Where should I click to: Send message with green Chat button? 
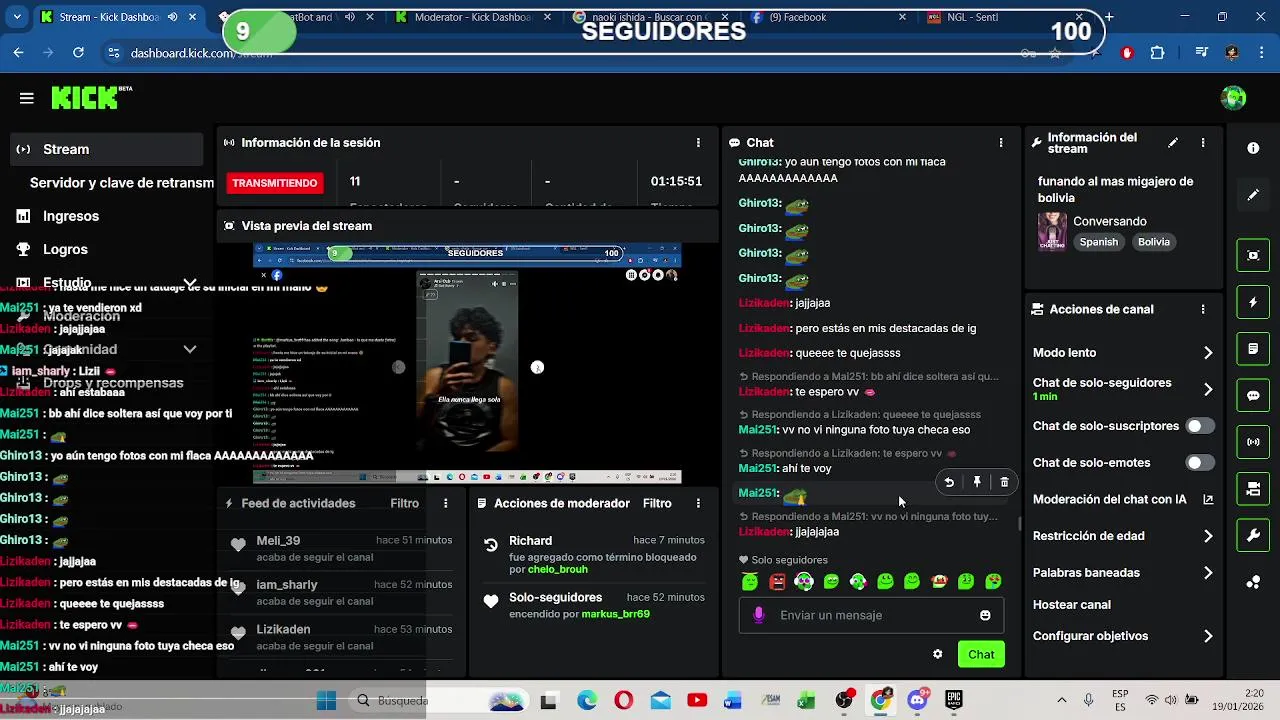pos(981,654)
